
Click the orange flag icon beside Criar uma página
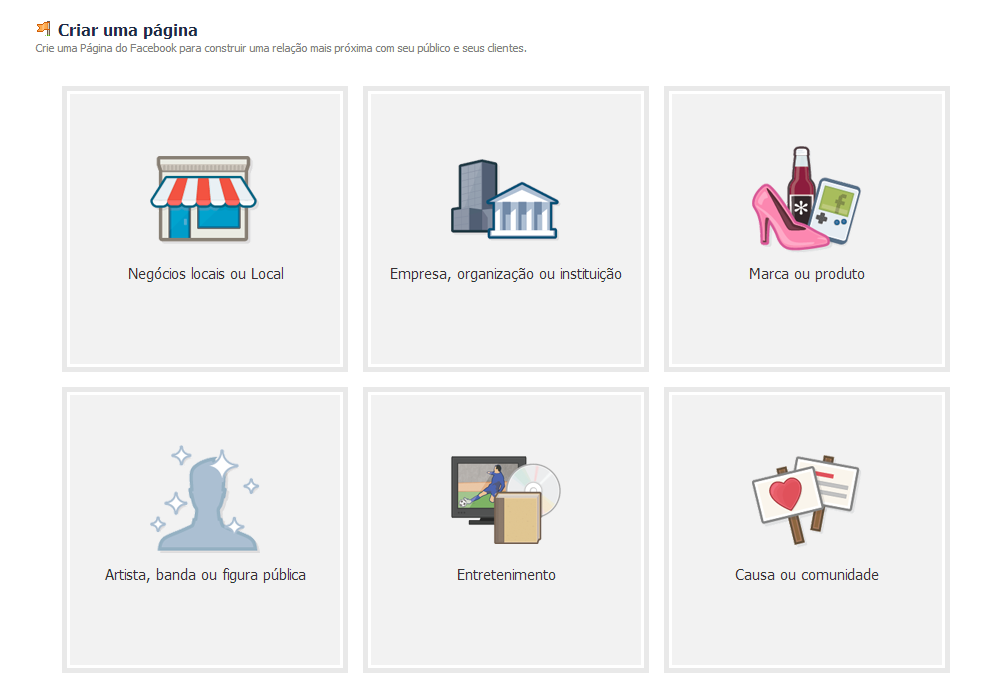point(43,28)
